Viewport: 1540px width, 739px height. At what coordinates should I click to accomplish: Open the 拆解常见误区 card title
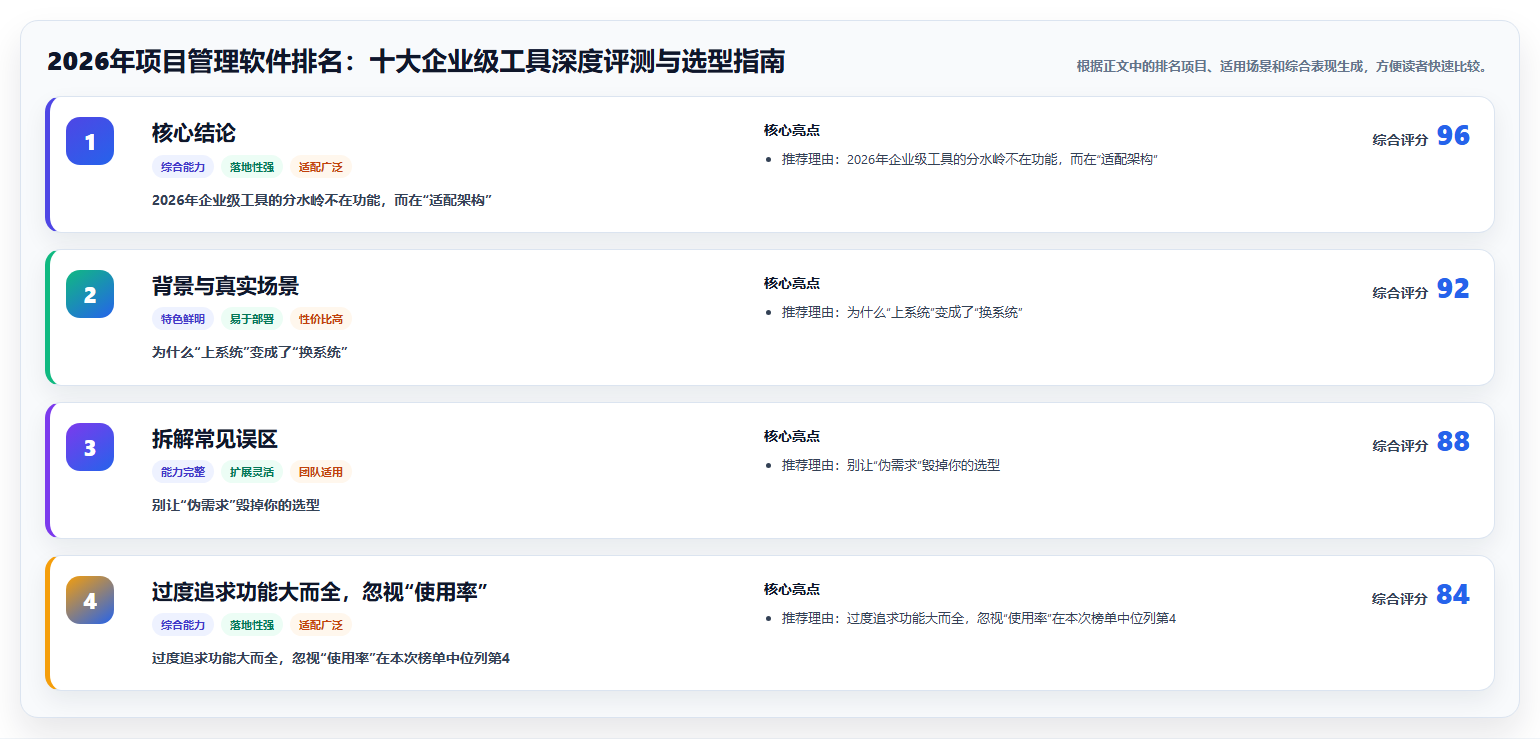[215, 439]
